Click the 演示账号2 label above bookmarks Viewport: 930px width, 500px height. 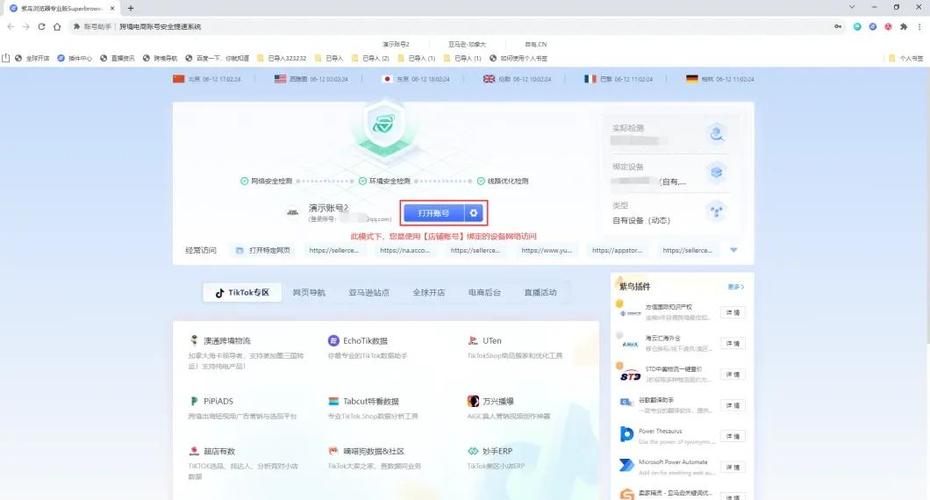coord(396,44)
